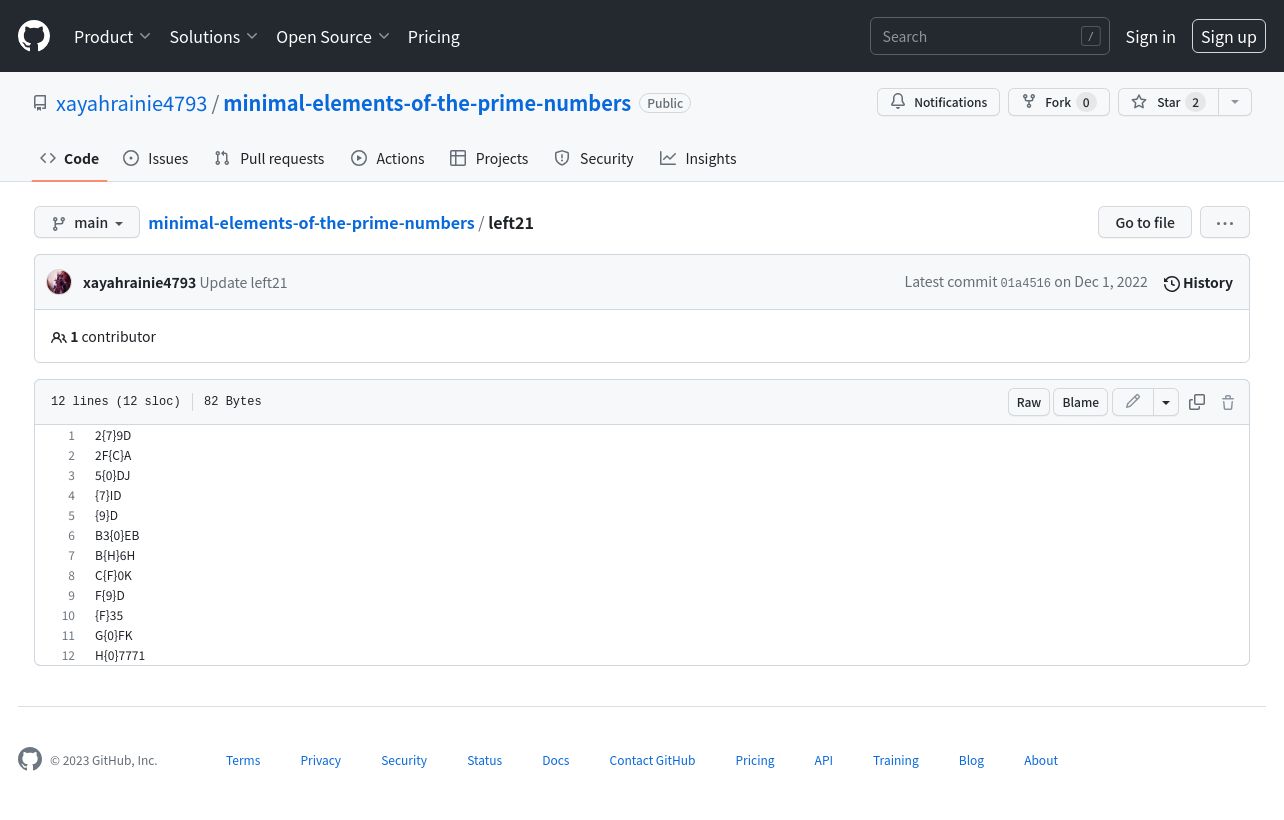
Task: Click the contributors people icon
Action: pyautogui.click(x=59, y=337)
